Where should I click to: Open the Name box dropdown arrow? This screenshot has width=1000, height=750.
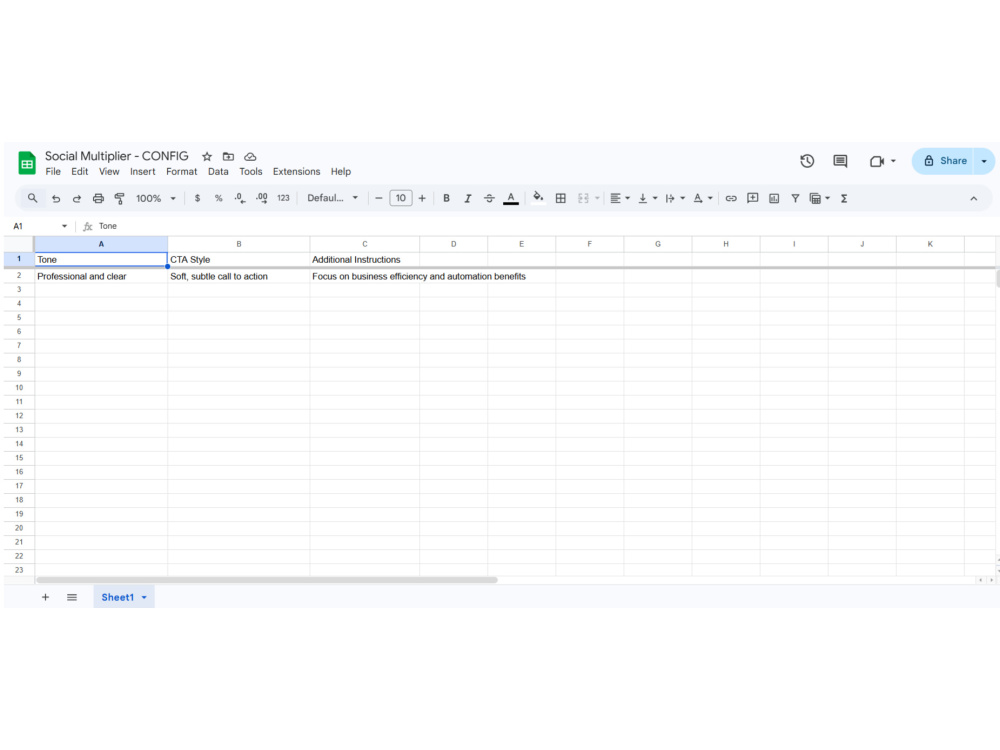pos(64,226)
